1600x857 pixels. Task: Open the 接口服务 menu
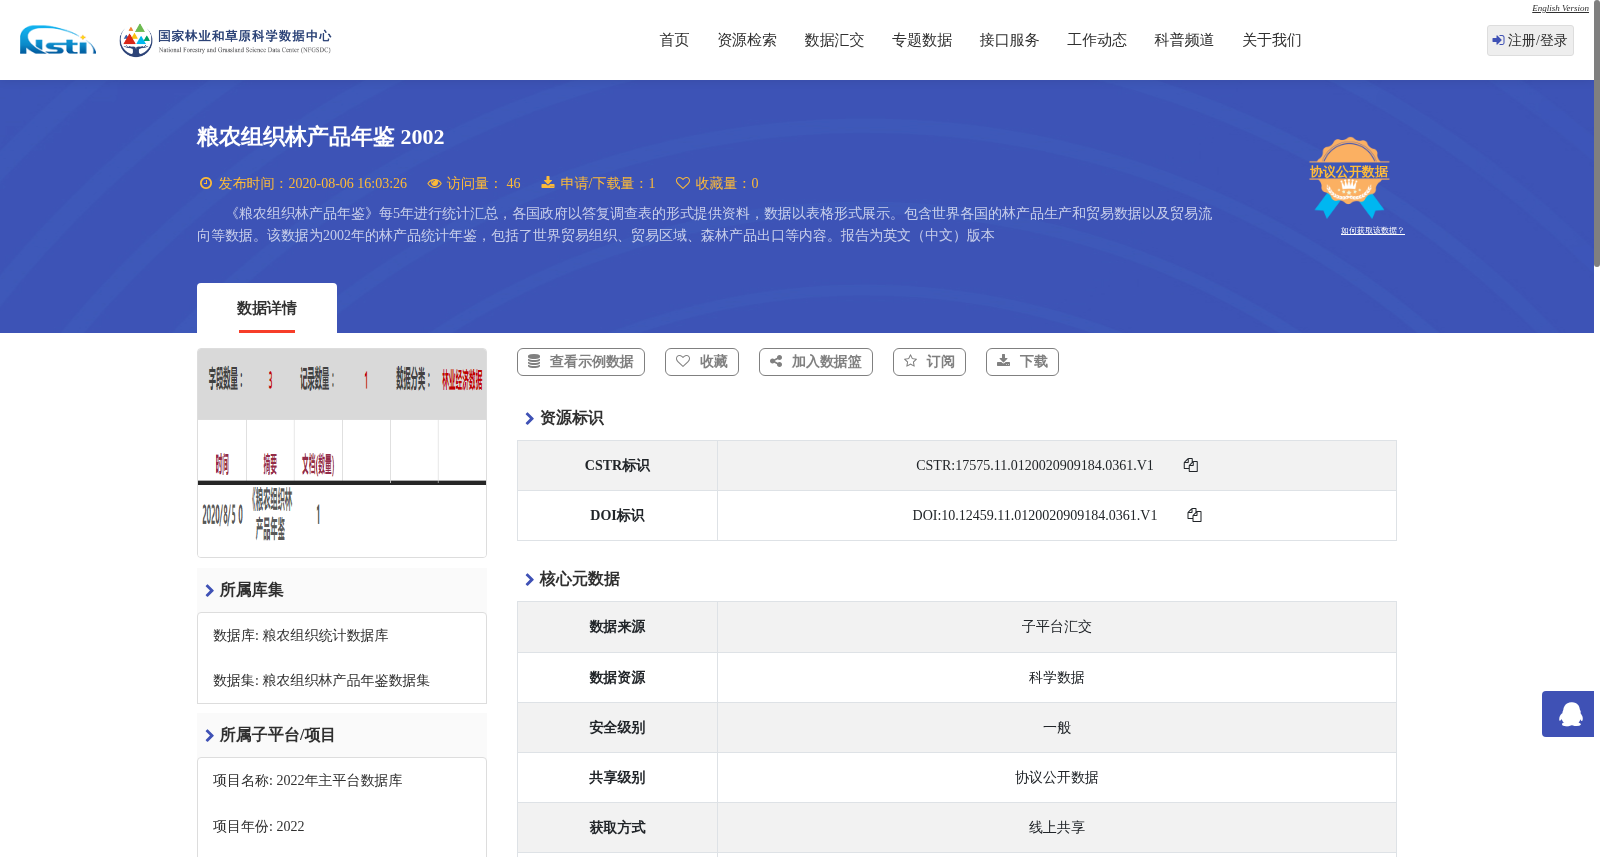(x=1009, y=40)
